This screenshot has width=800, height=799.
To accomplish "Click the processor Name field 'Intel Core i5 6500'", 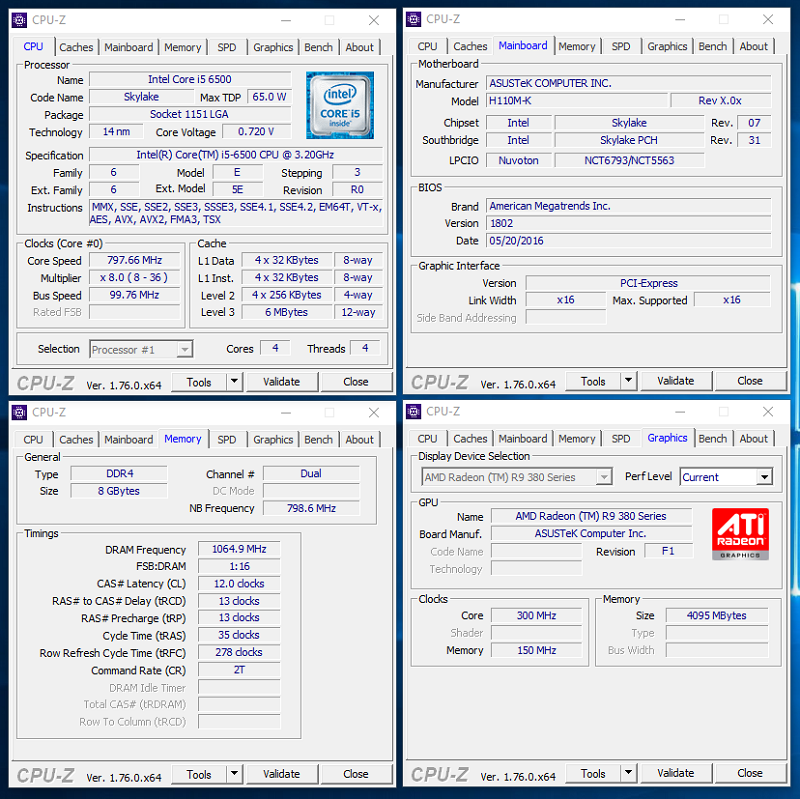I will pos(190,80).
